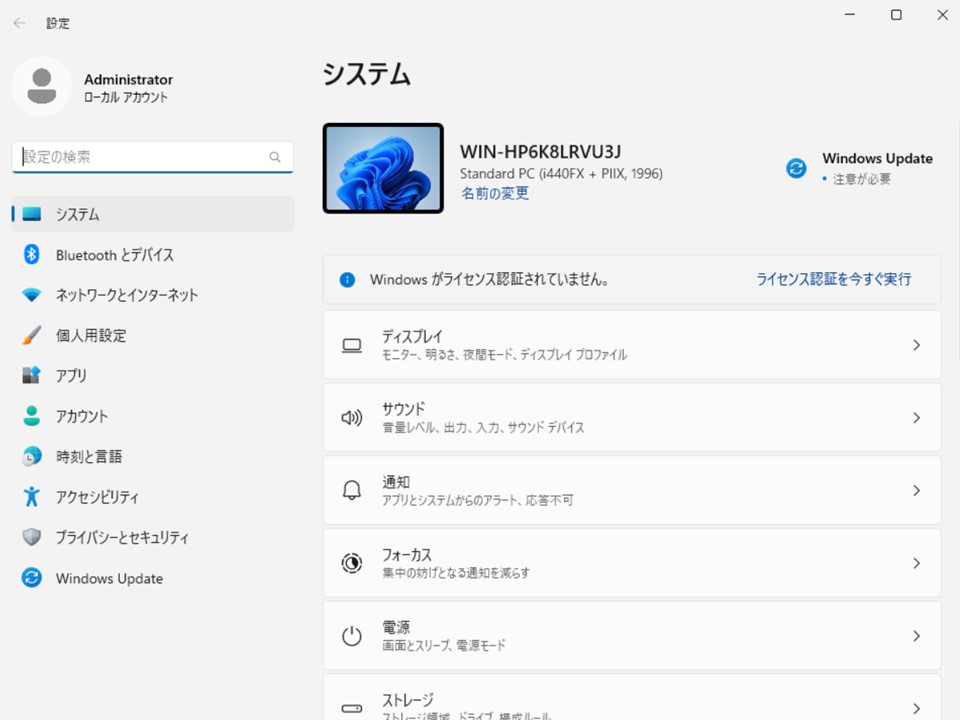The width and height of the screenshot is (960, 720).
Task: Click PC name WIN-HP6K8LRVU3J
Action: [x=541, y=151]
